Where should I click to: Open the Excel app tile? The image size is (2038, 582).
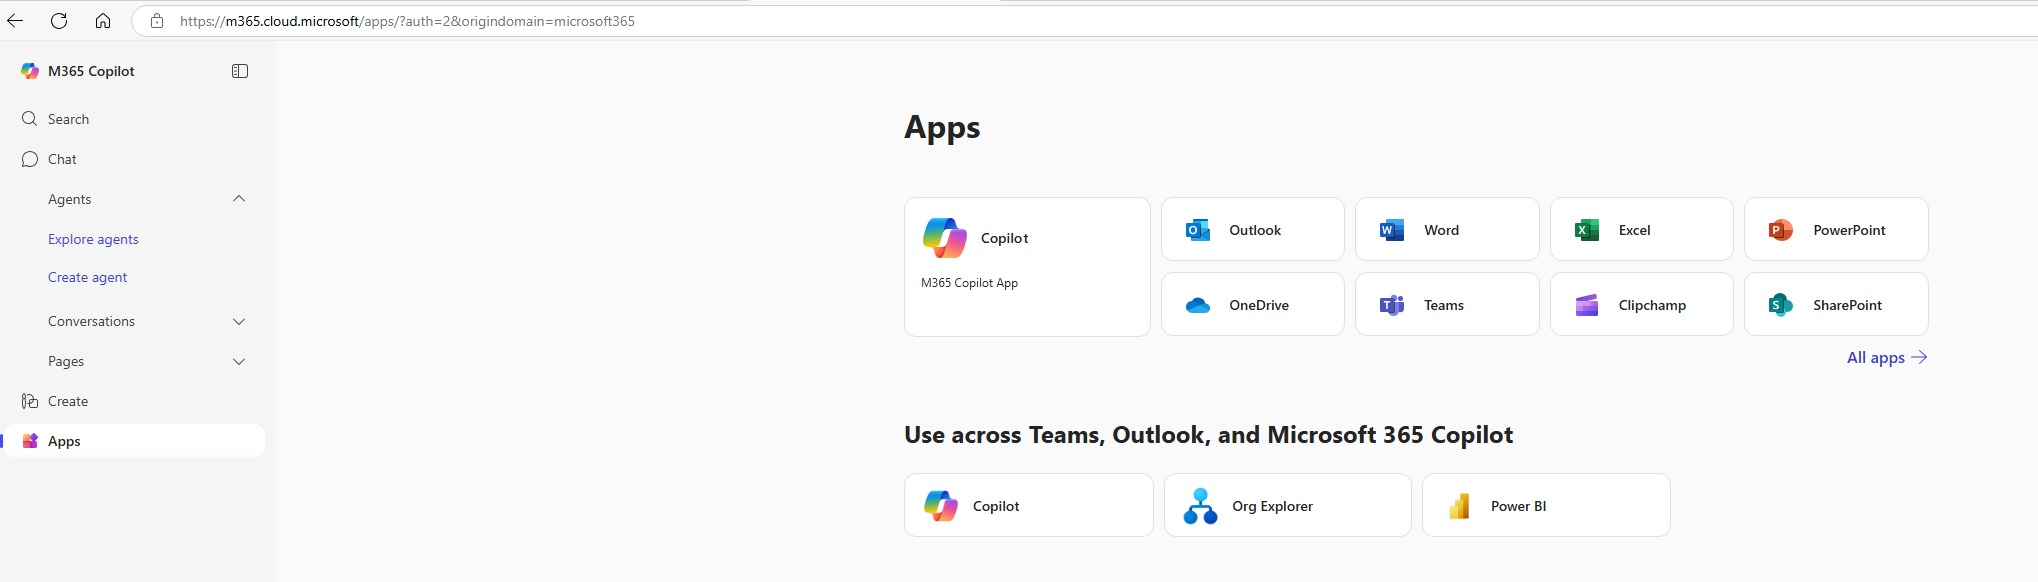(x=1641, y=229)
